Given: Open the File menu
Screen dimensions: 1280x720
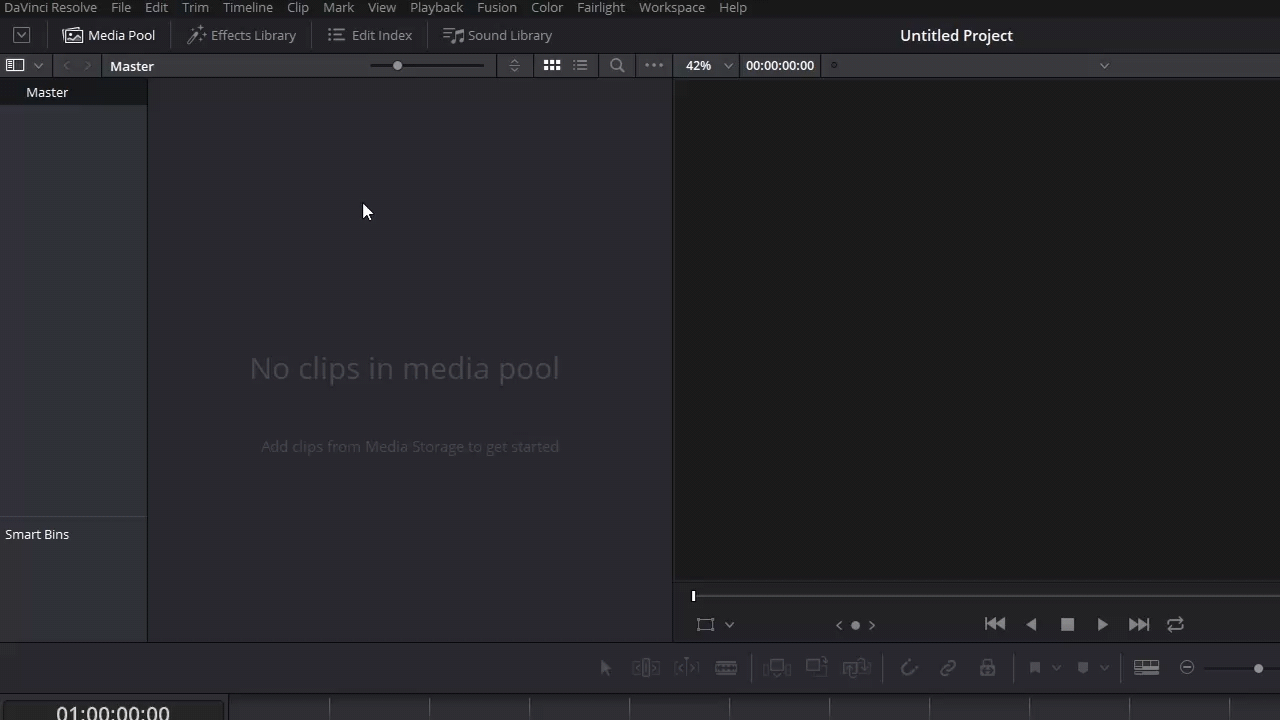Looking at the screenshot, I should coord(121,7).
